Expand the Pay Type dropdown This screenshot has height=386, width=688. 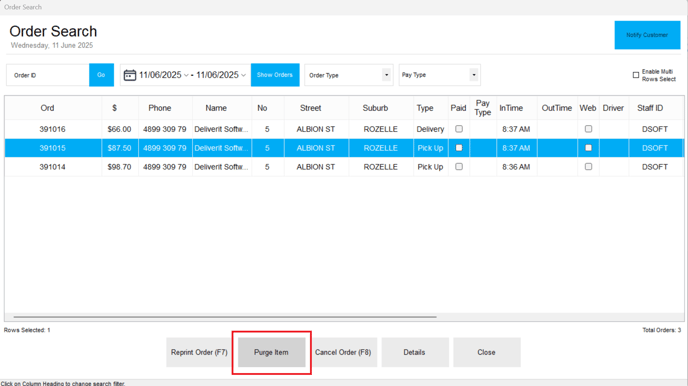(474, 75)
